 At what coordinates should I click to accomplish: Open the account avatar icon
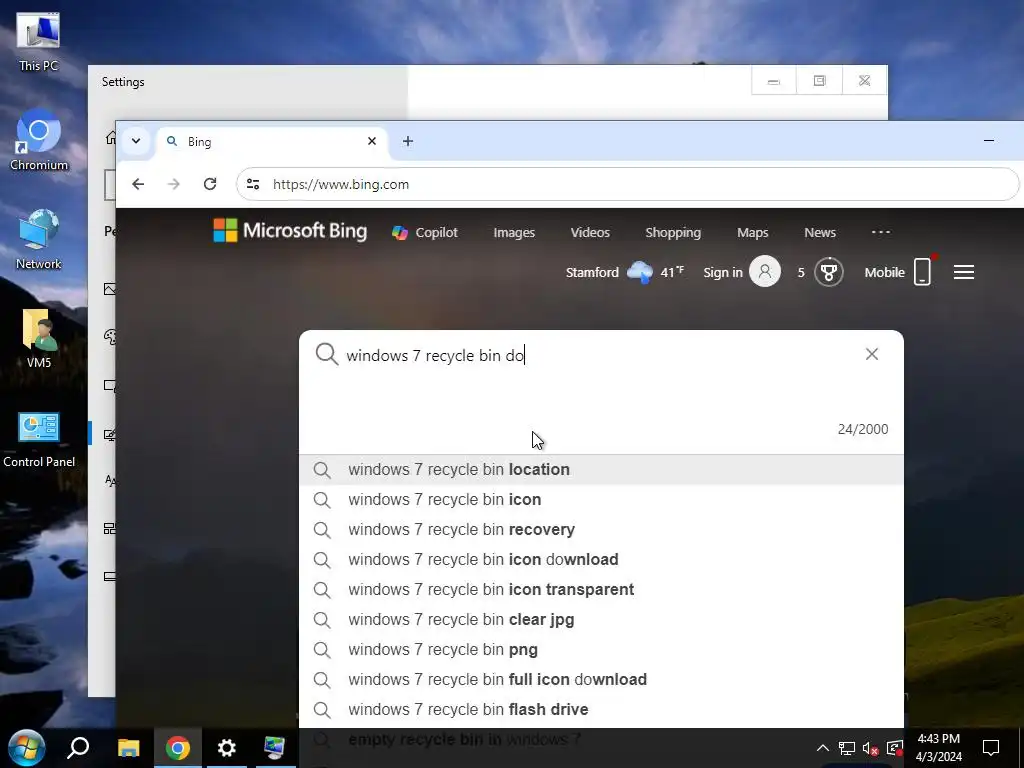765,271
